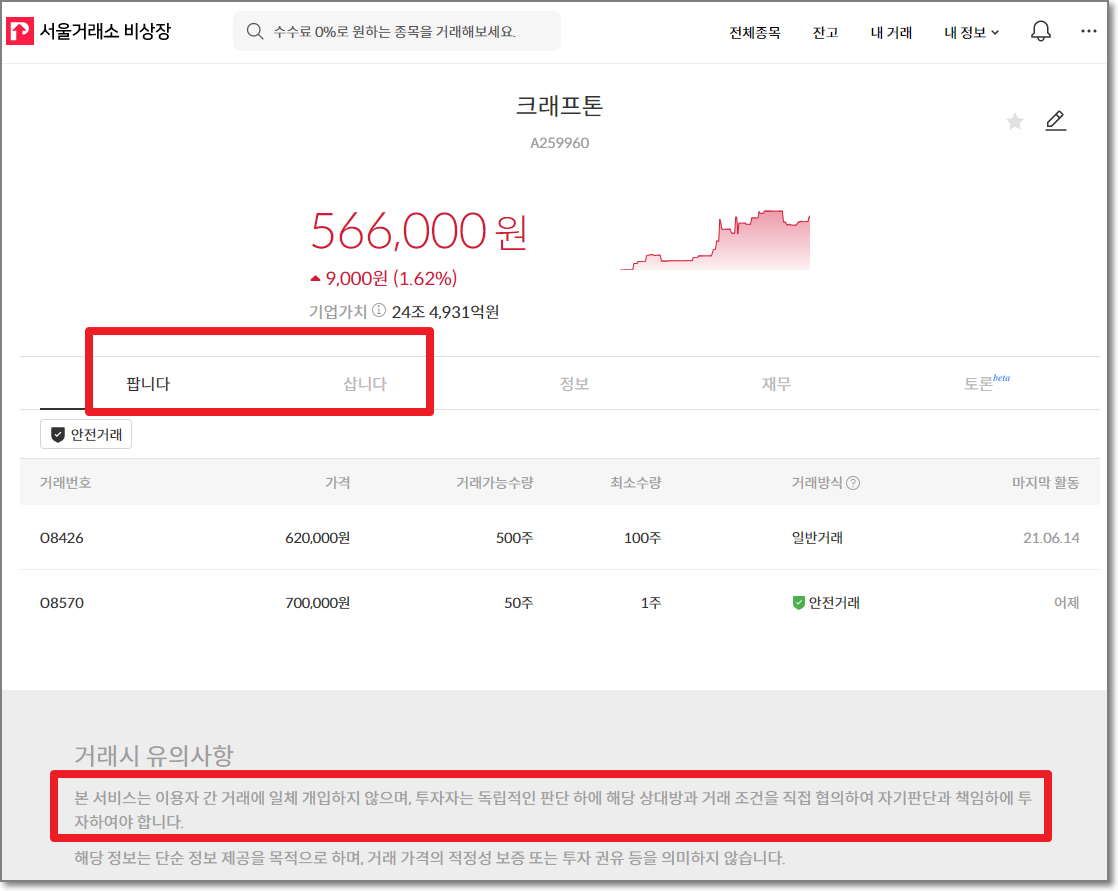Click stock code A259960
The image size is (1118, 891).
coord(560,143)
